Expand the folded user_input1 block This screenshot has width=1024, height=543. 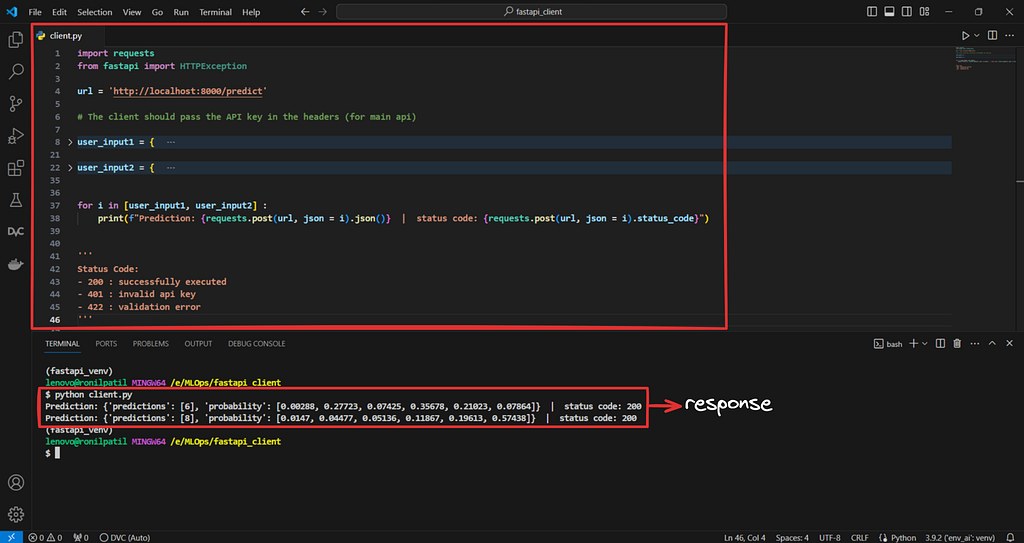(x=71, y=142)
